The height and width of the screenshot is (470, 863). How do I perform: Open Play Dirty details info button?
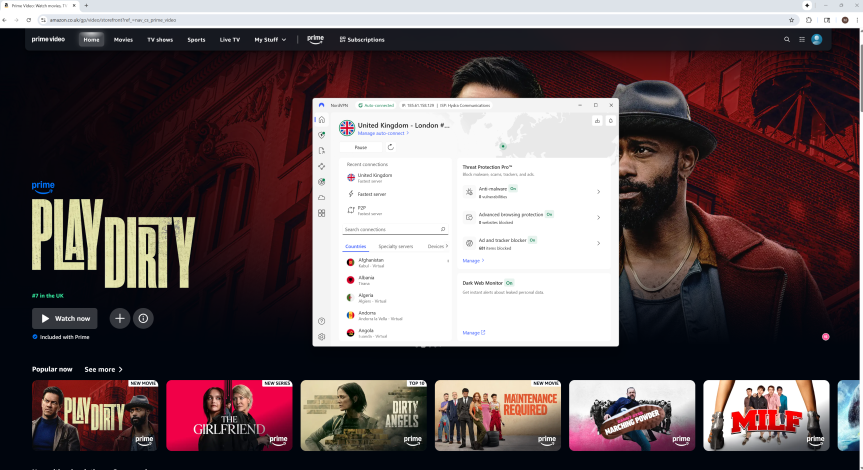click(143, 318)
